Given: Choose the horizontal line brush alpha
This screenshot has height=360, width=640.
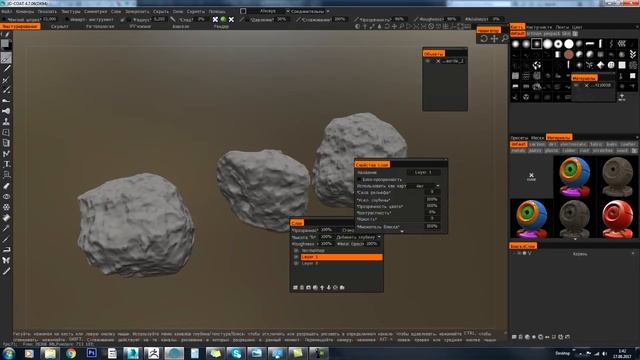Looking at the screenshot, I should (x=590, y=44).
